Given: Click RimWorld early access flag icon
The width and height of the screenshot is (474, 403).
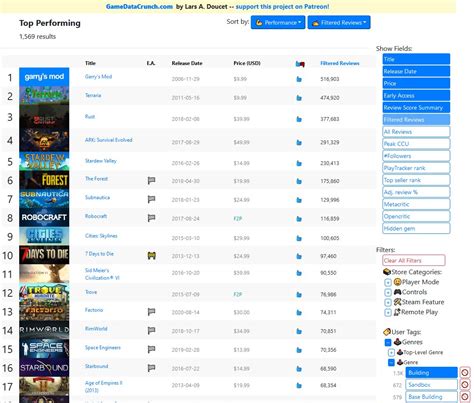Looking at the screenshot, I should click(151, 331).
